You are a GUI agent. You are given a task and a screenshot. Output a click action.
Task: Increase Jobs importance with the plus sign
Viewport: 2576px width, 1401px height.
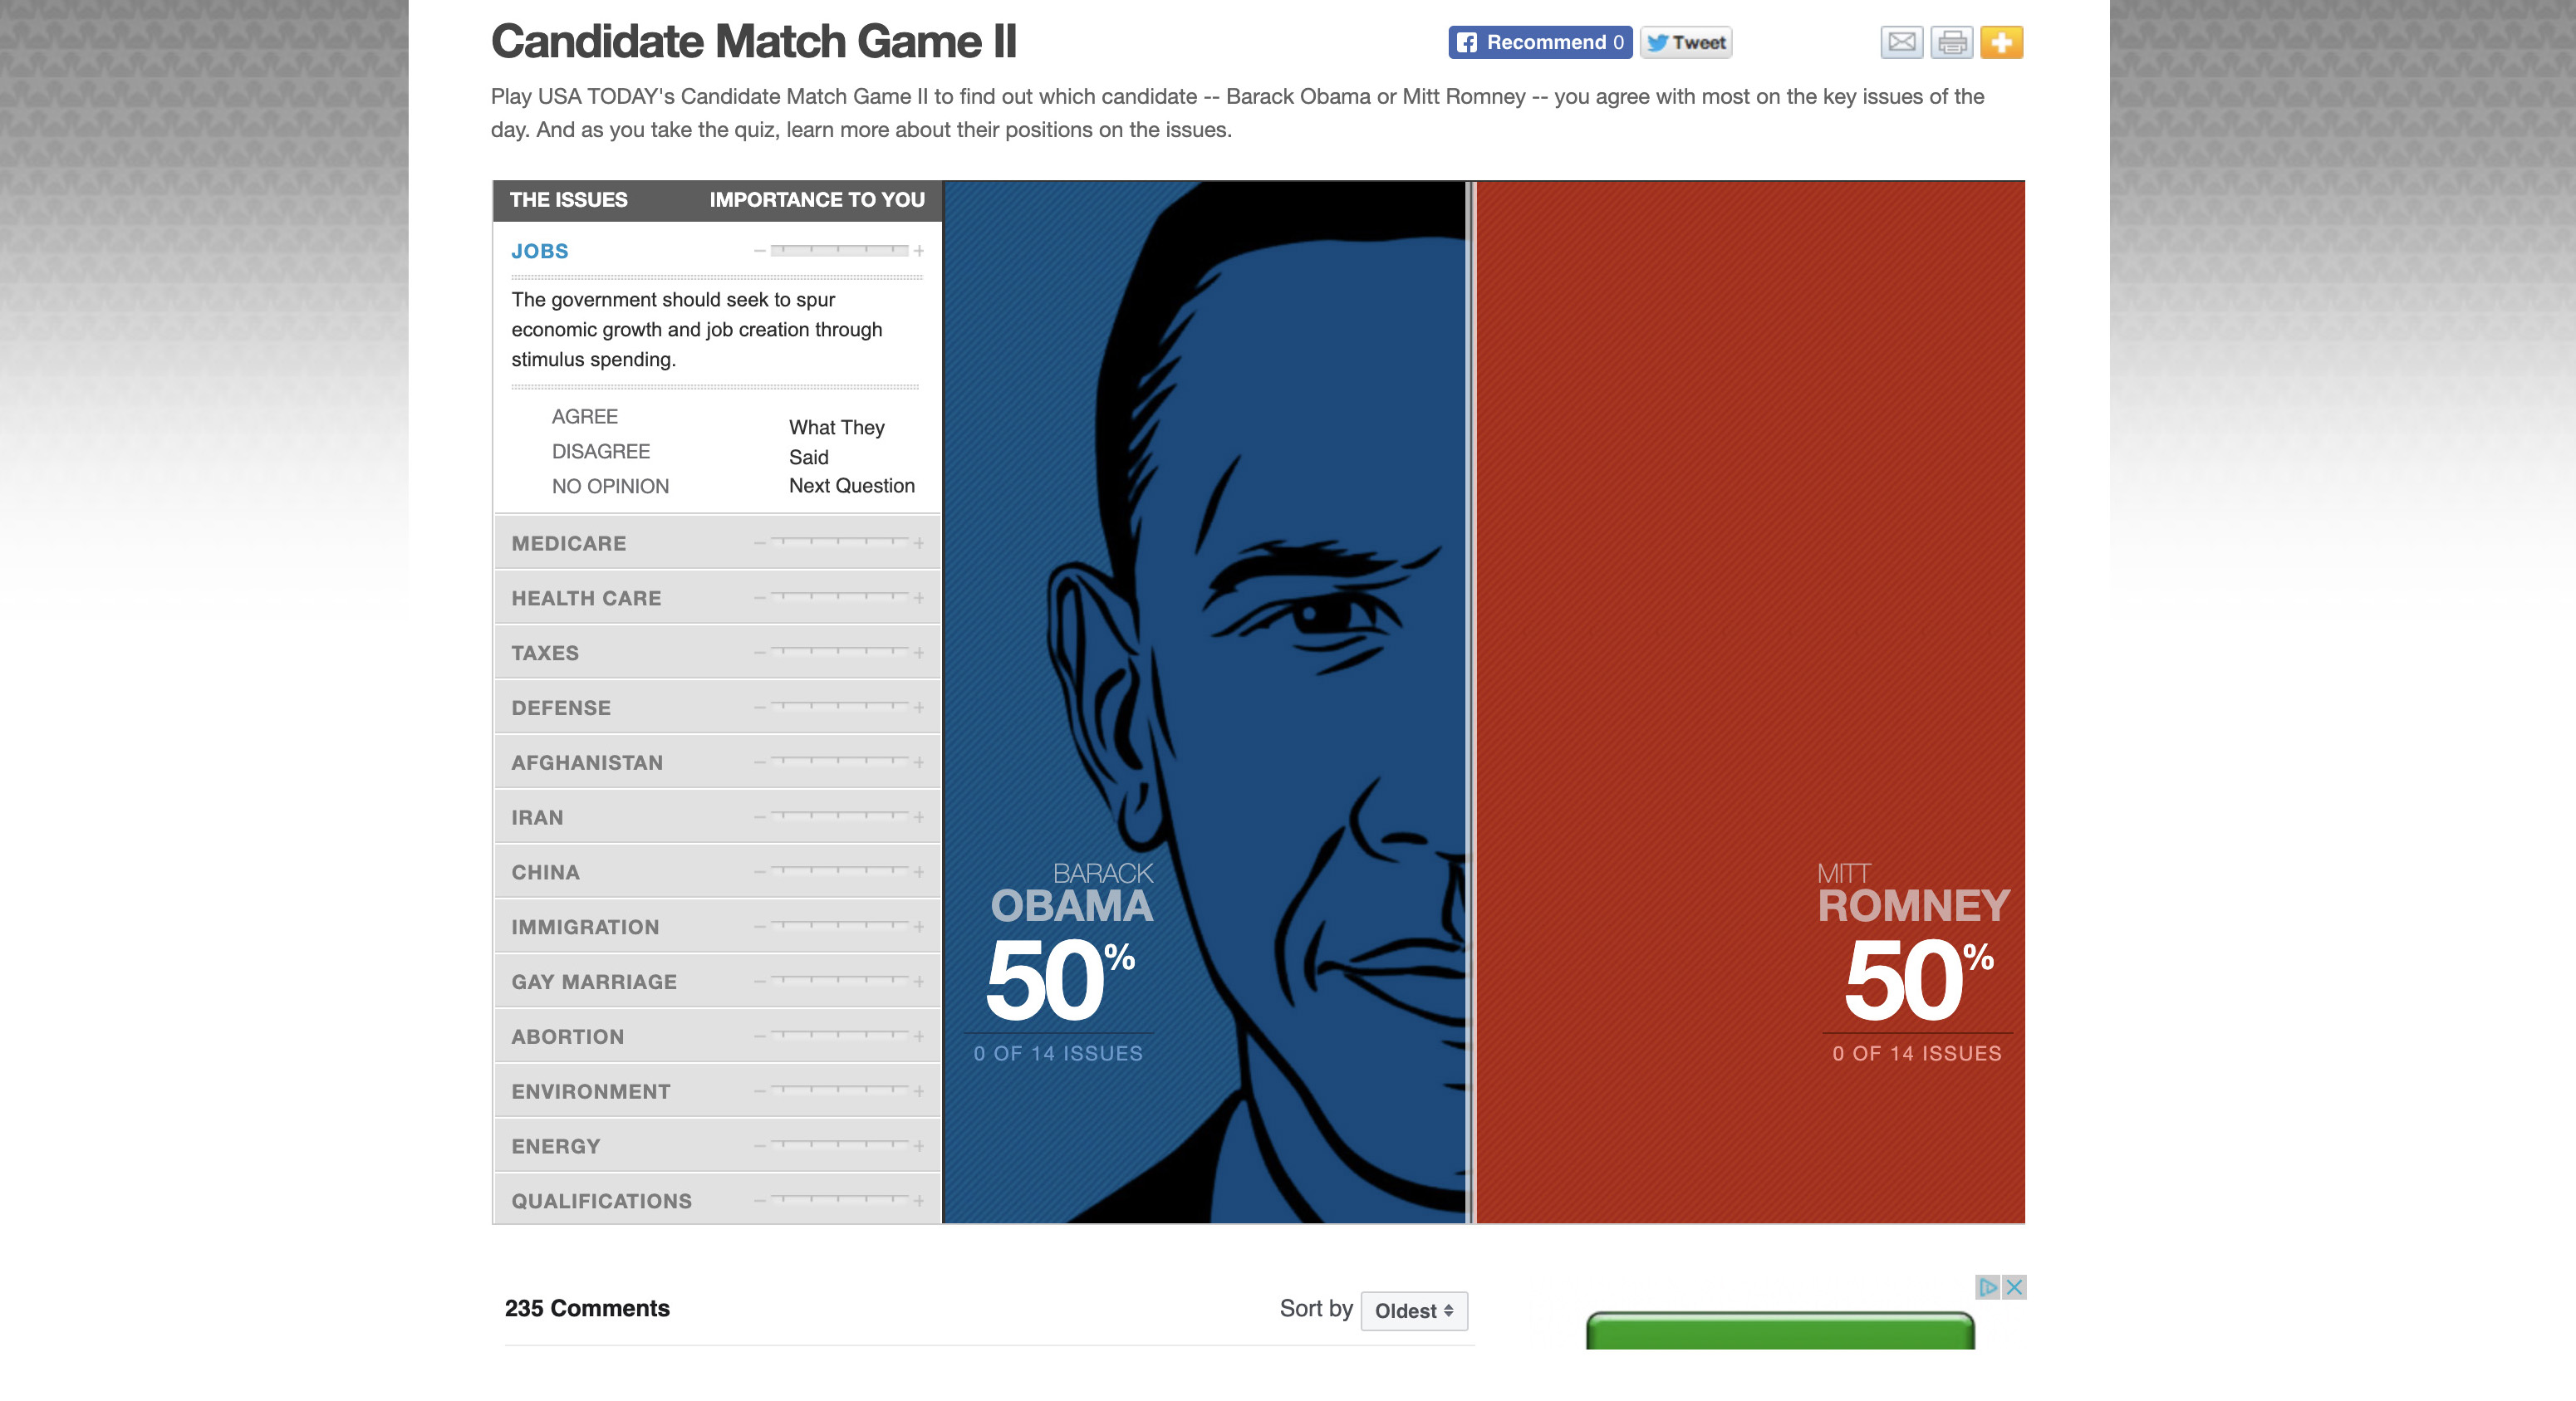(919, 251)
